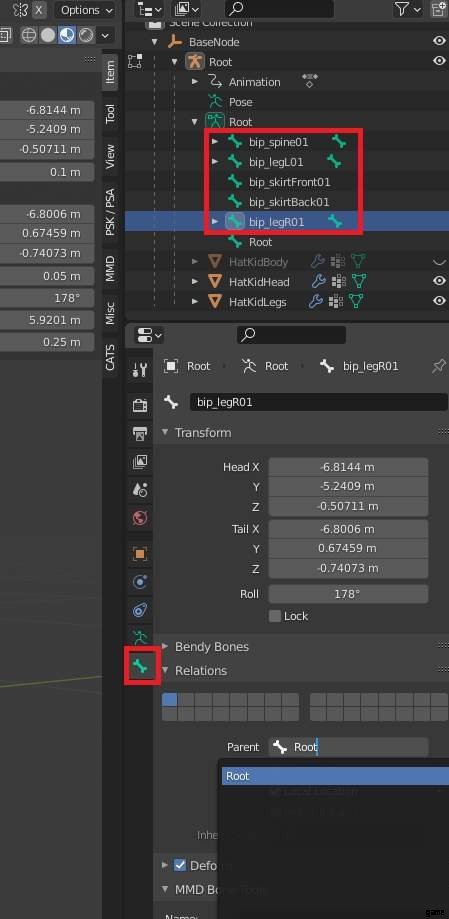Expand the bip_spine01 bone in outliner
449x919 pixels.
coord(215,142)
